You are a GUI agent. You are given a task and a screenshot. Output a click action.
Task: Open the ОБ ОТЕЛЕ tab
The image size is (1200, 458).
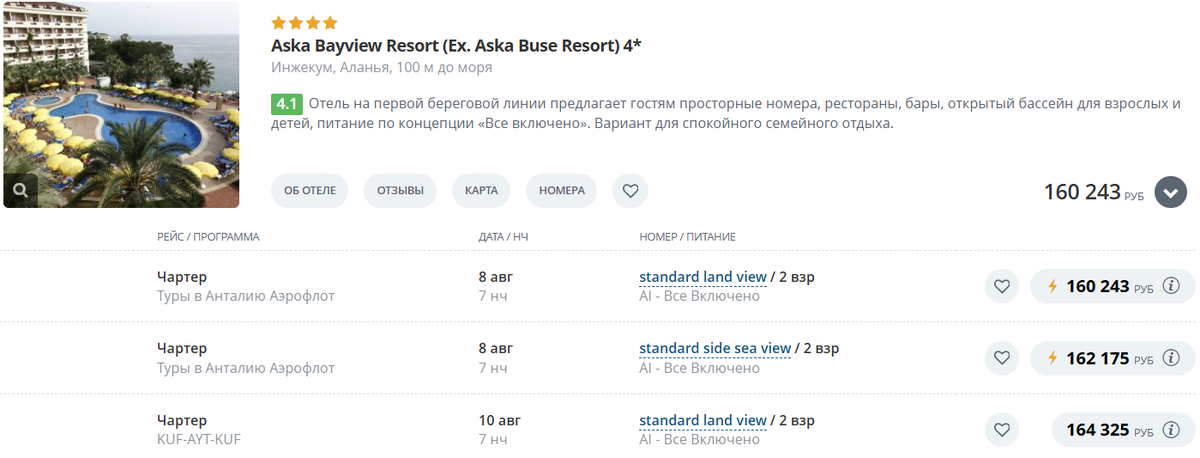[x=310, y=190]
